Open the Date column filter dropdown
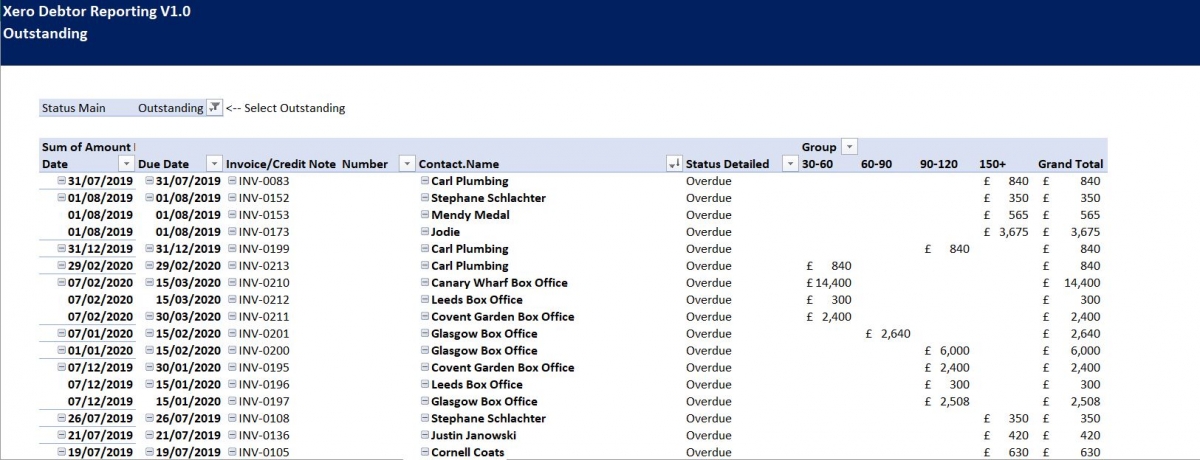Image resolution: width=1200 pixels, height=460 pixels. click(126, 164)
